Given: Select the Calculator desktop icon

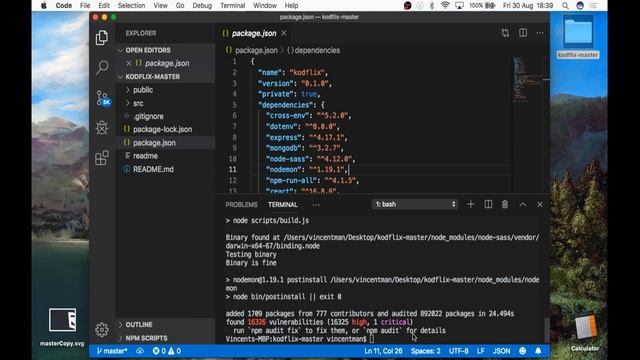Looking at the screenshot, I should 585,331.
